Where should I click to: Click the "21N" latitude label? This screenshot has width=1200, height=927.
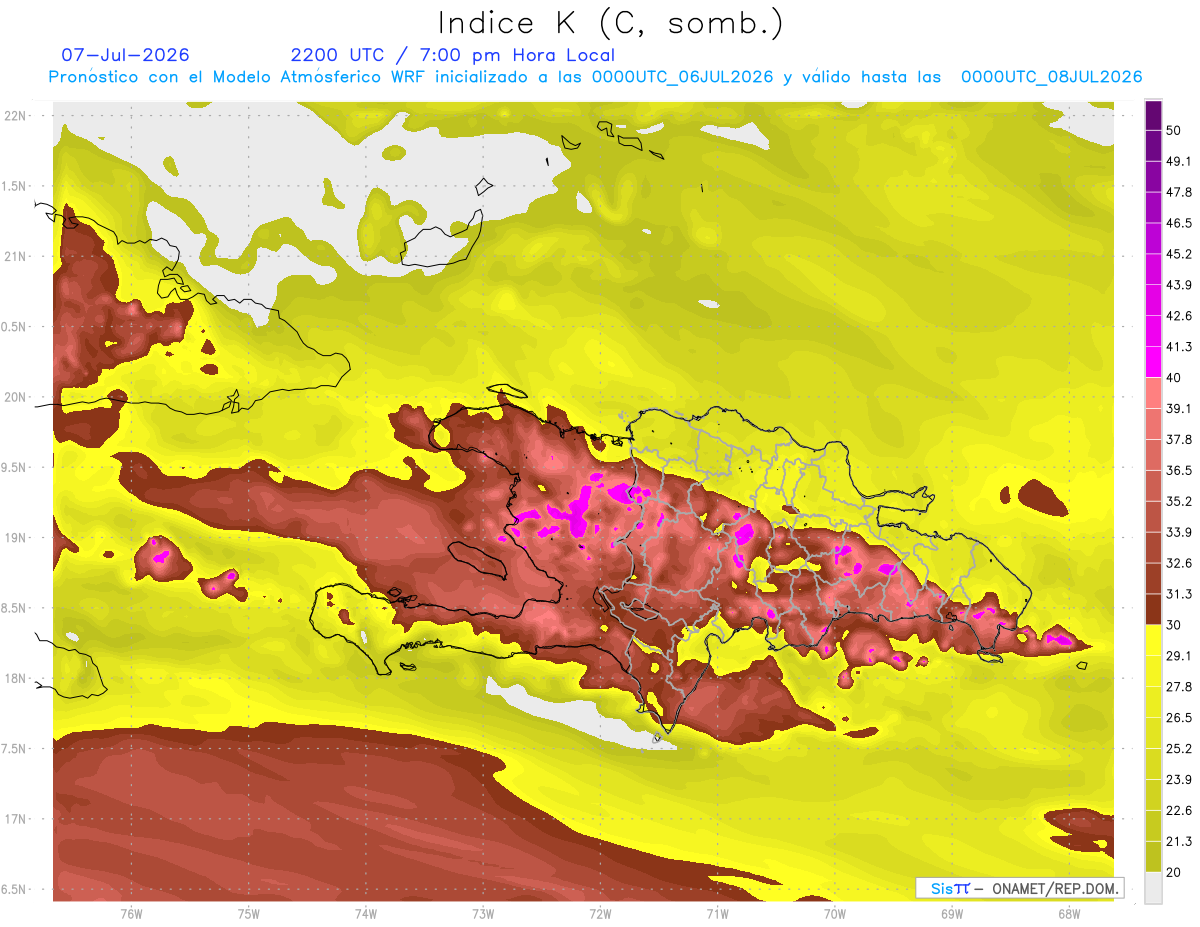[x=15, y=256]
